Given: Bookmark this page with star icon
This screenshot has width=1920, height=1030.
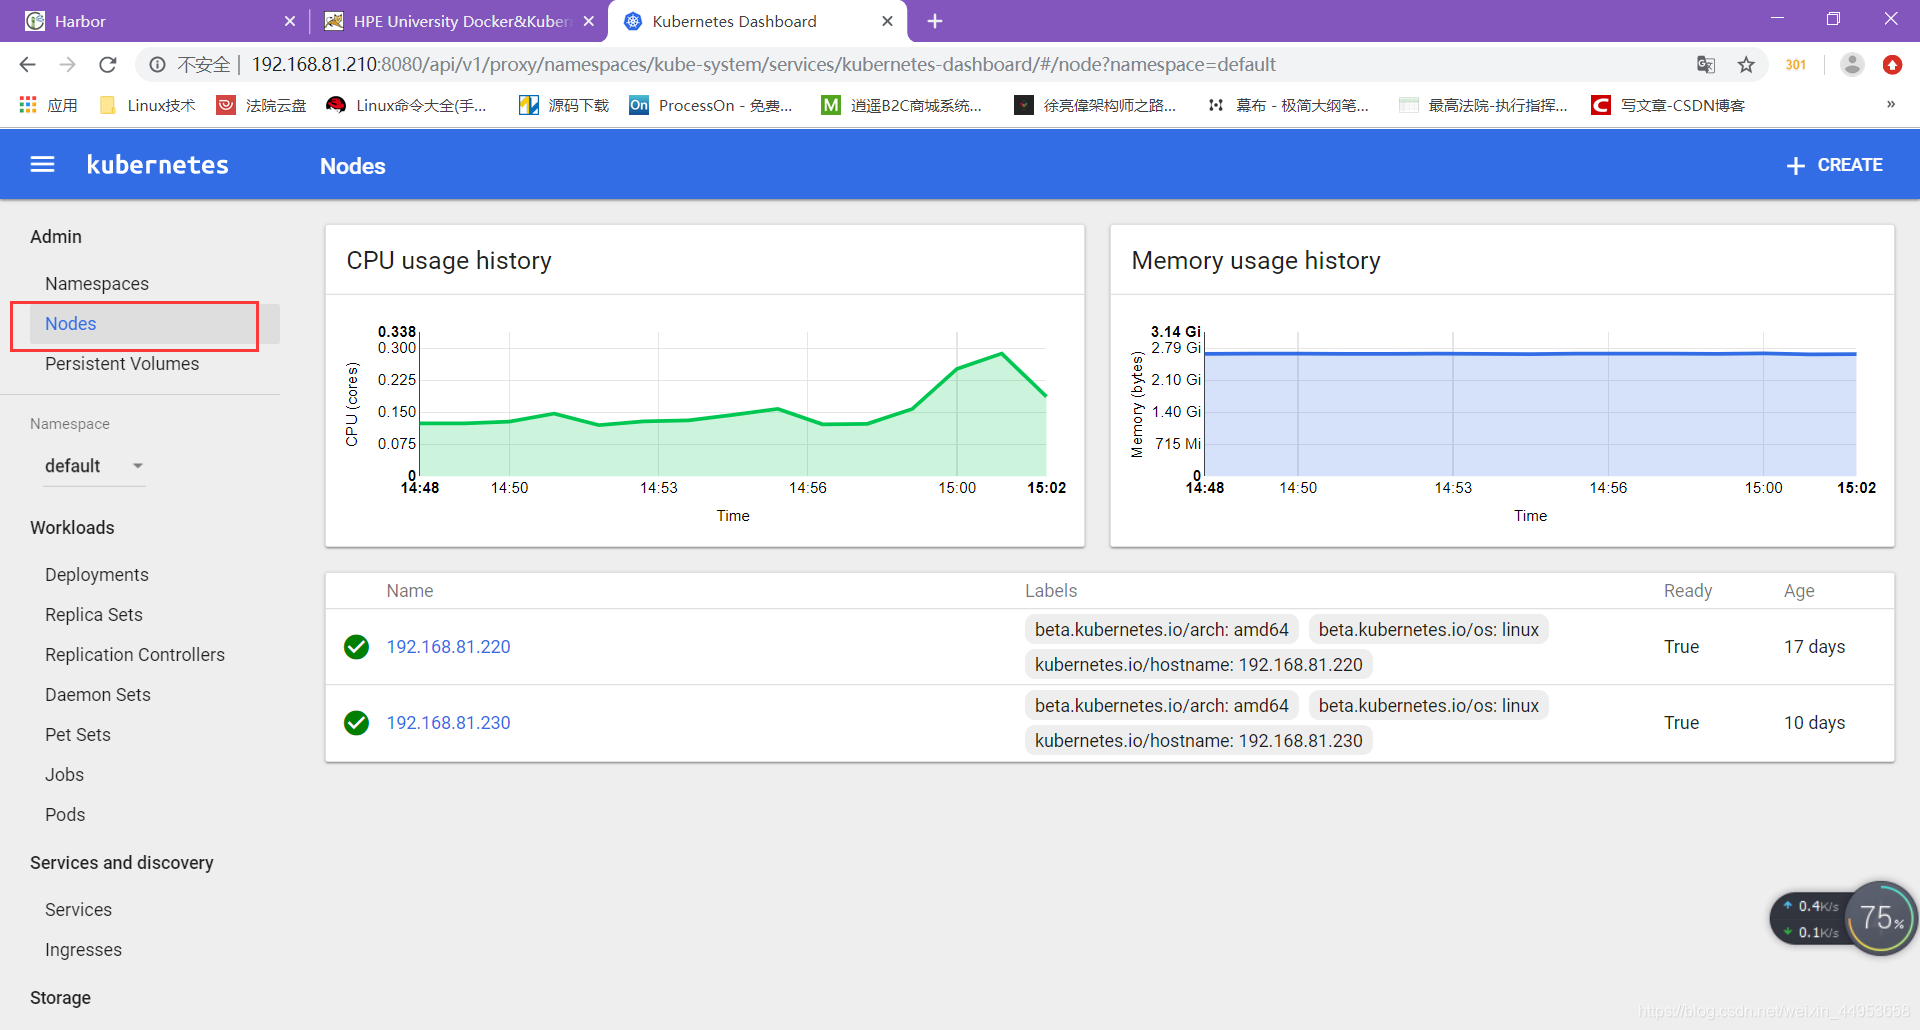Looking at the screenshot, I should tap(1746, 65).
